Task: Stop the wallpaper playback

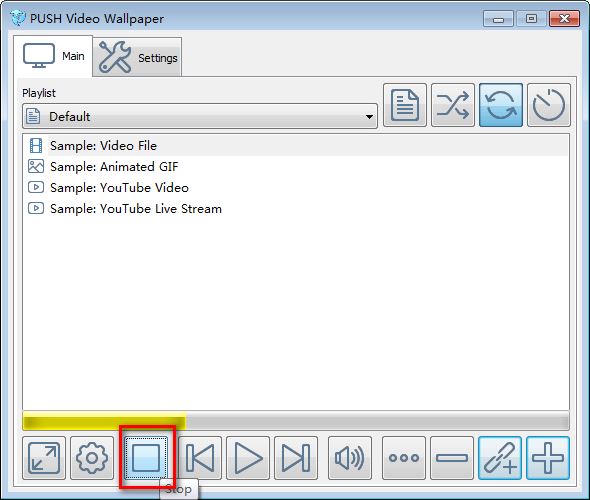Action: tap(146, 458)
